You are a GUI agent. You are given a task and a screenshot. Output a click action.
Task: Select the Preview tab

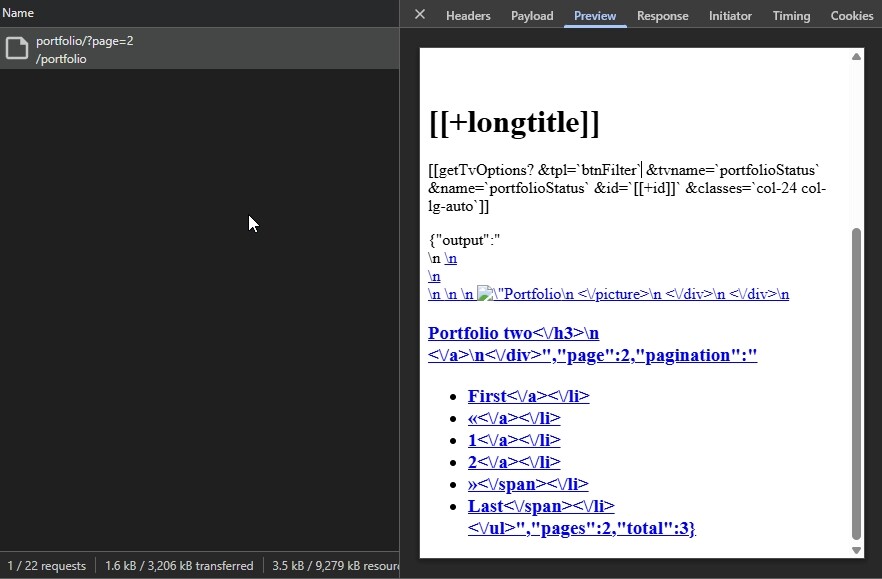click(x=595, y=16)
